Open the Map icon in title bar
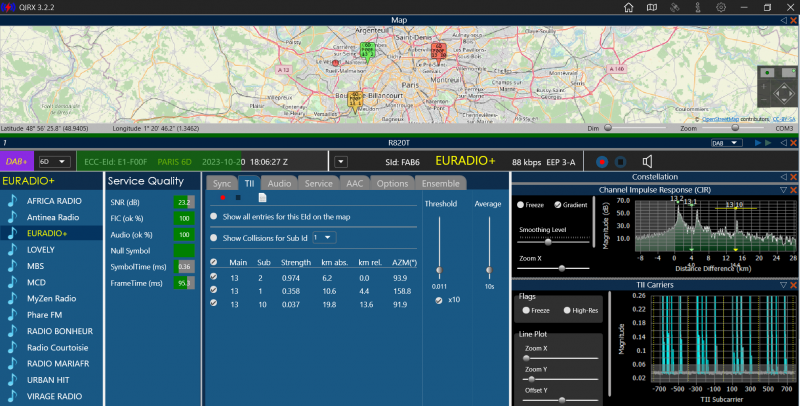Viewport: 800px width, 406px height. tap(652, 7)
